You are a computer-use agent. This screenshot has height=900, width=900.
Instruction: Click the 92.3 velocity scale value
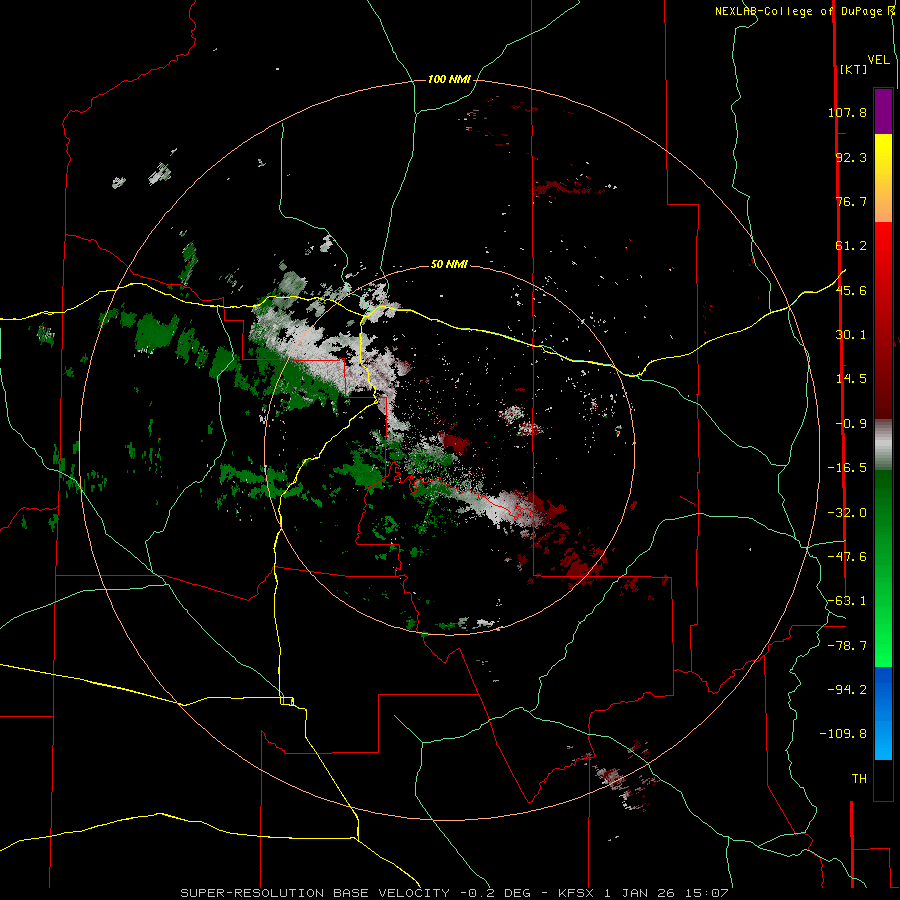(x=851, y=157)
